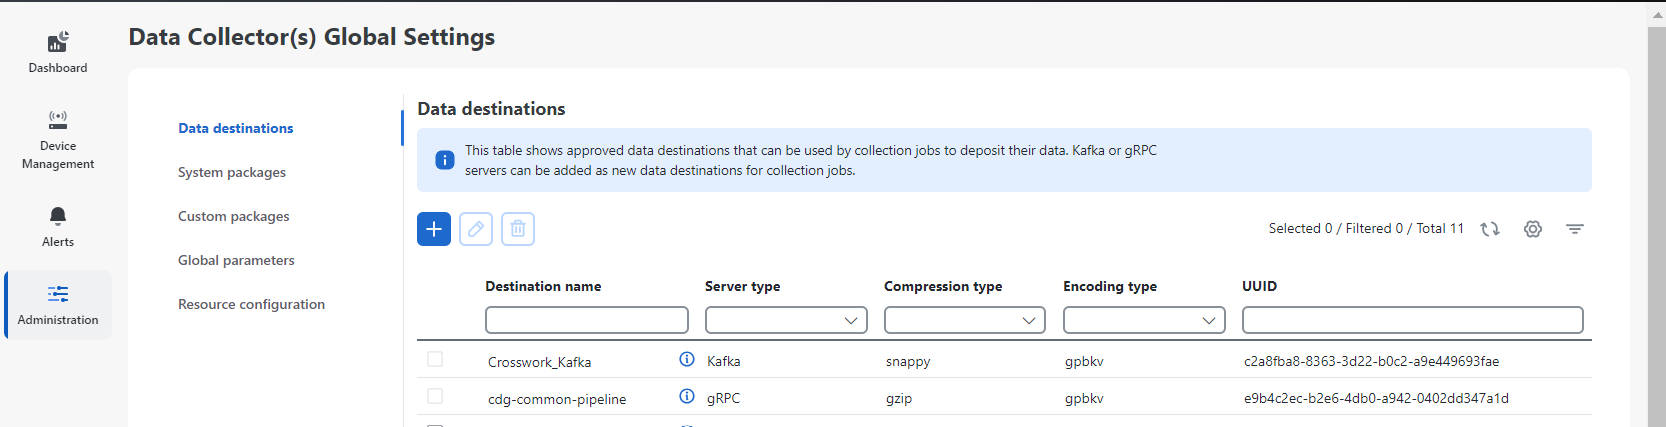Sort by Encoding type column header
This screenshot has height=427, width=1666.
click(1110, 286)
